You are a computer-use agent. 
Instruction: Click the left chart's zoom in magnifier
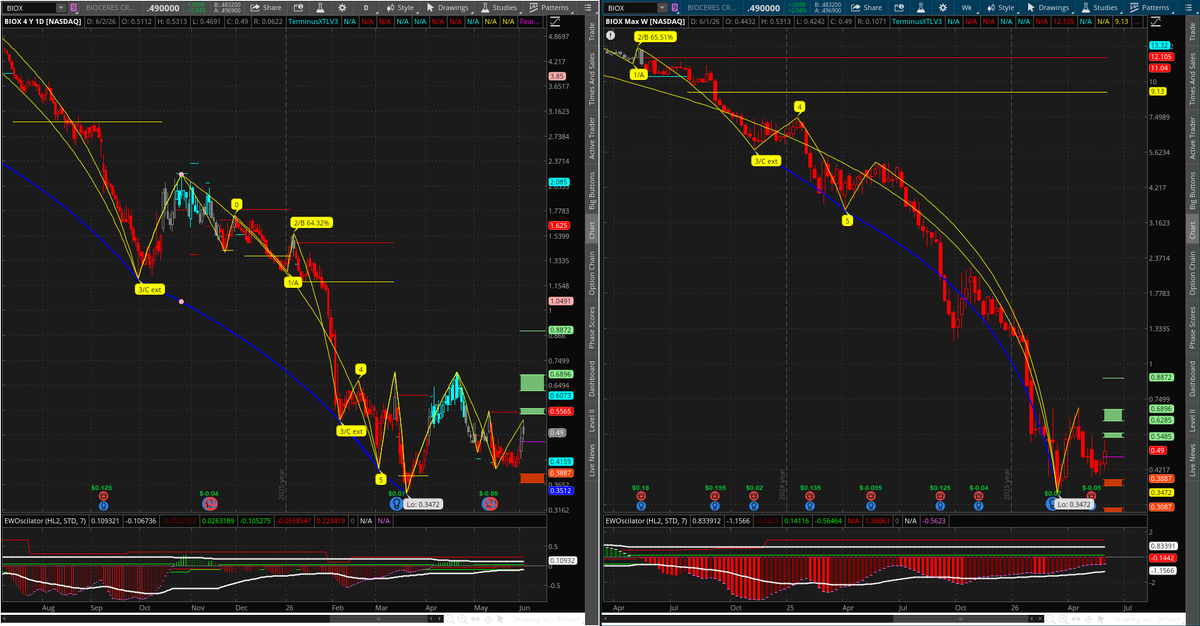[x=463, y=619]
